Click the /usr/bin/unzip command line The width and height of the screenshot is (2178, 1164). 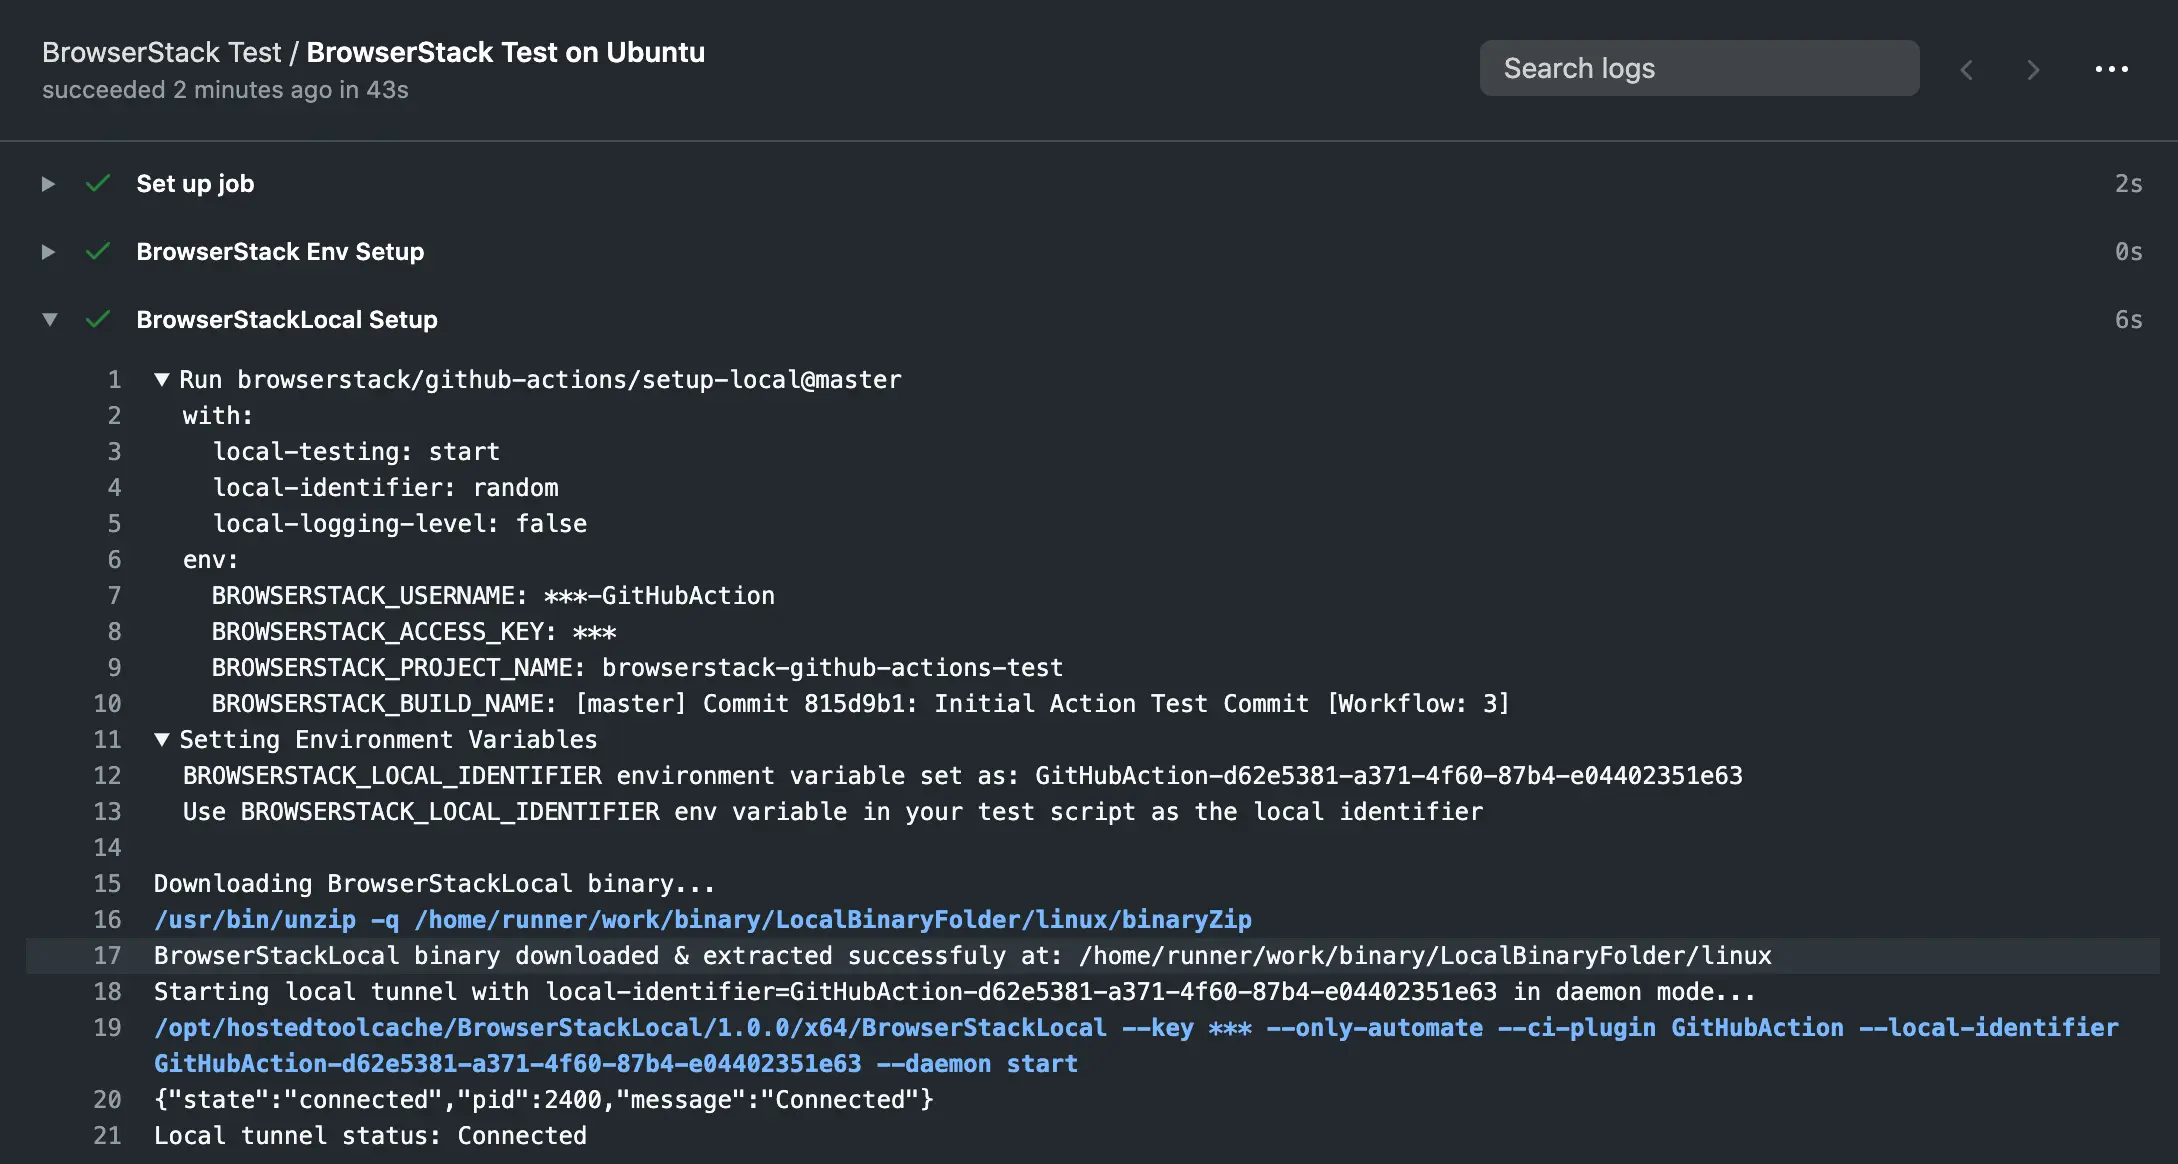(x=702, y=920)
